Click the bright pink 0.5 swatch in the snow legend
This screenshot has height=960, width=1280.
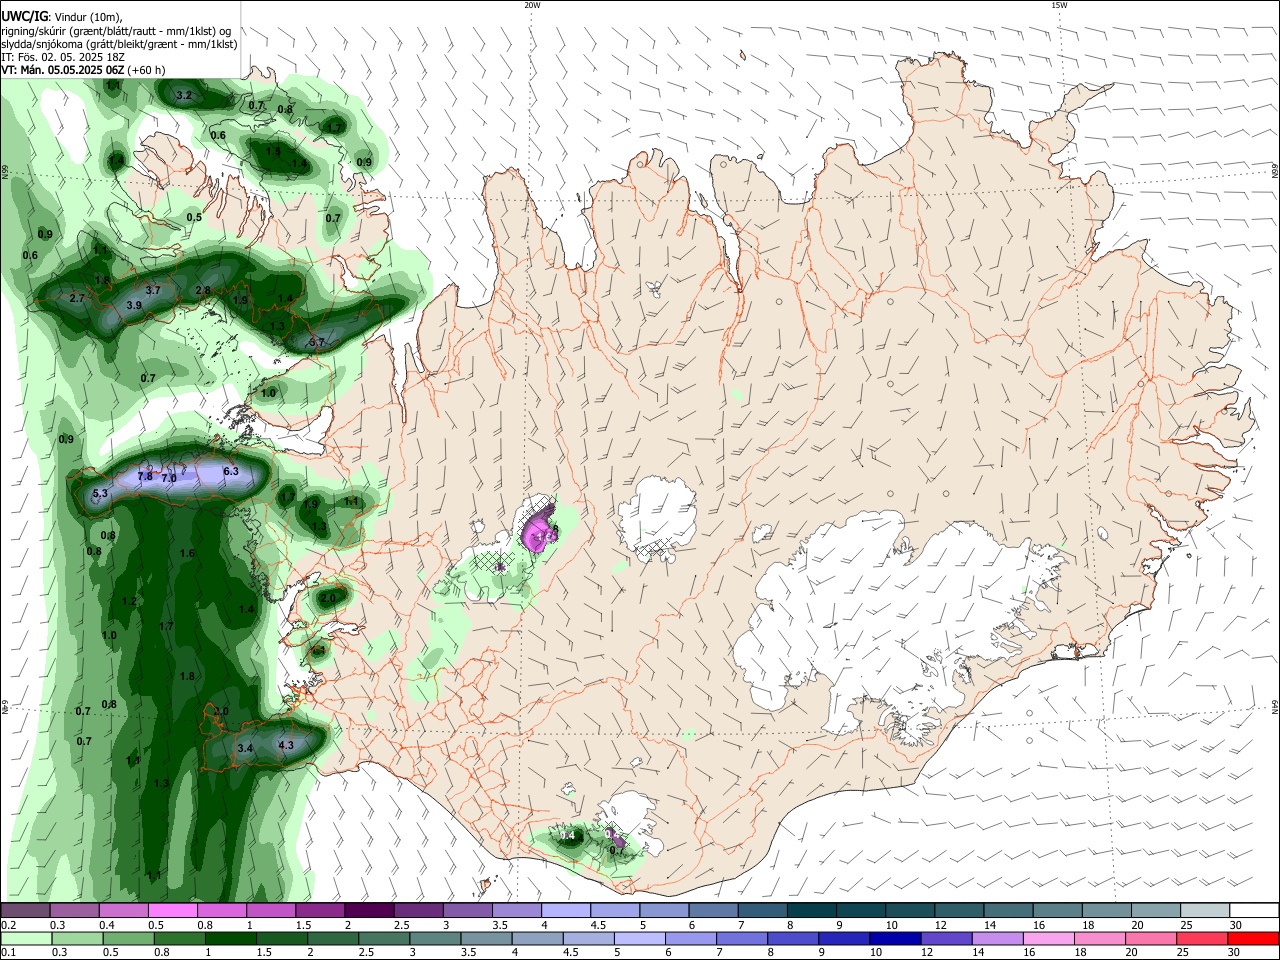[172, 911]
